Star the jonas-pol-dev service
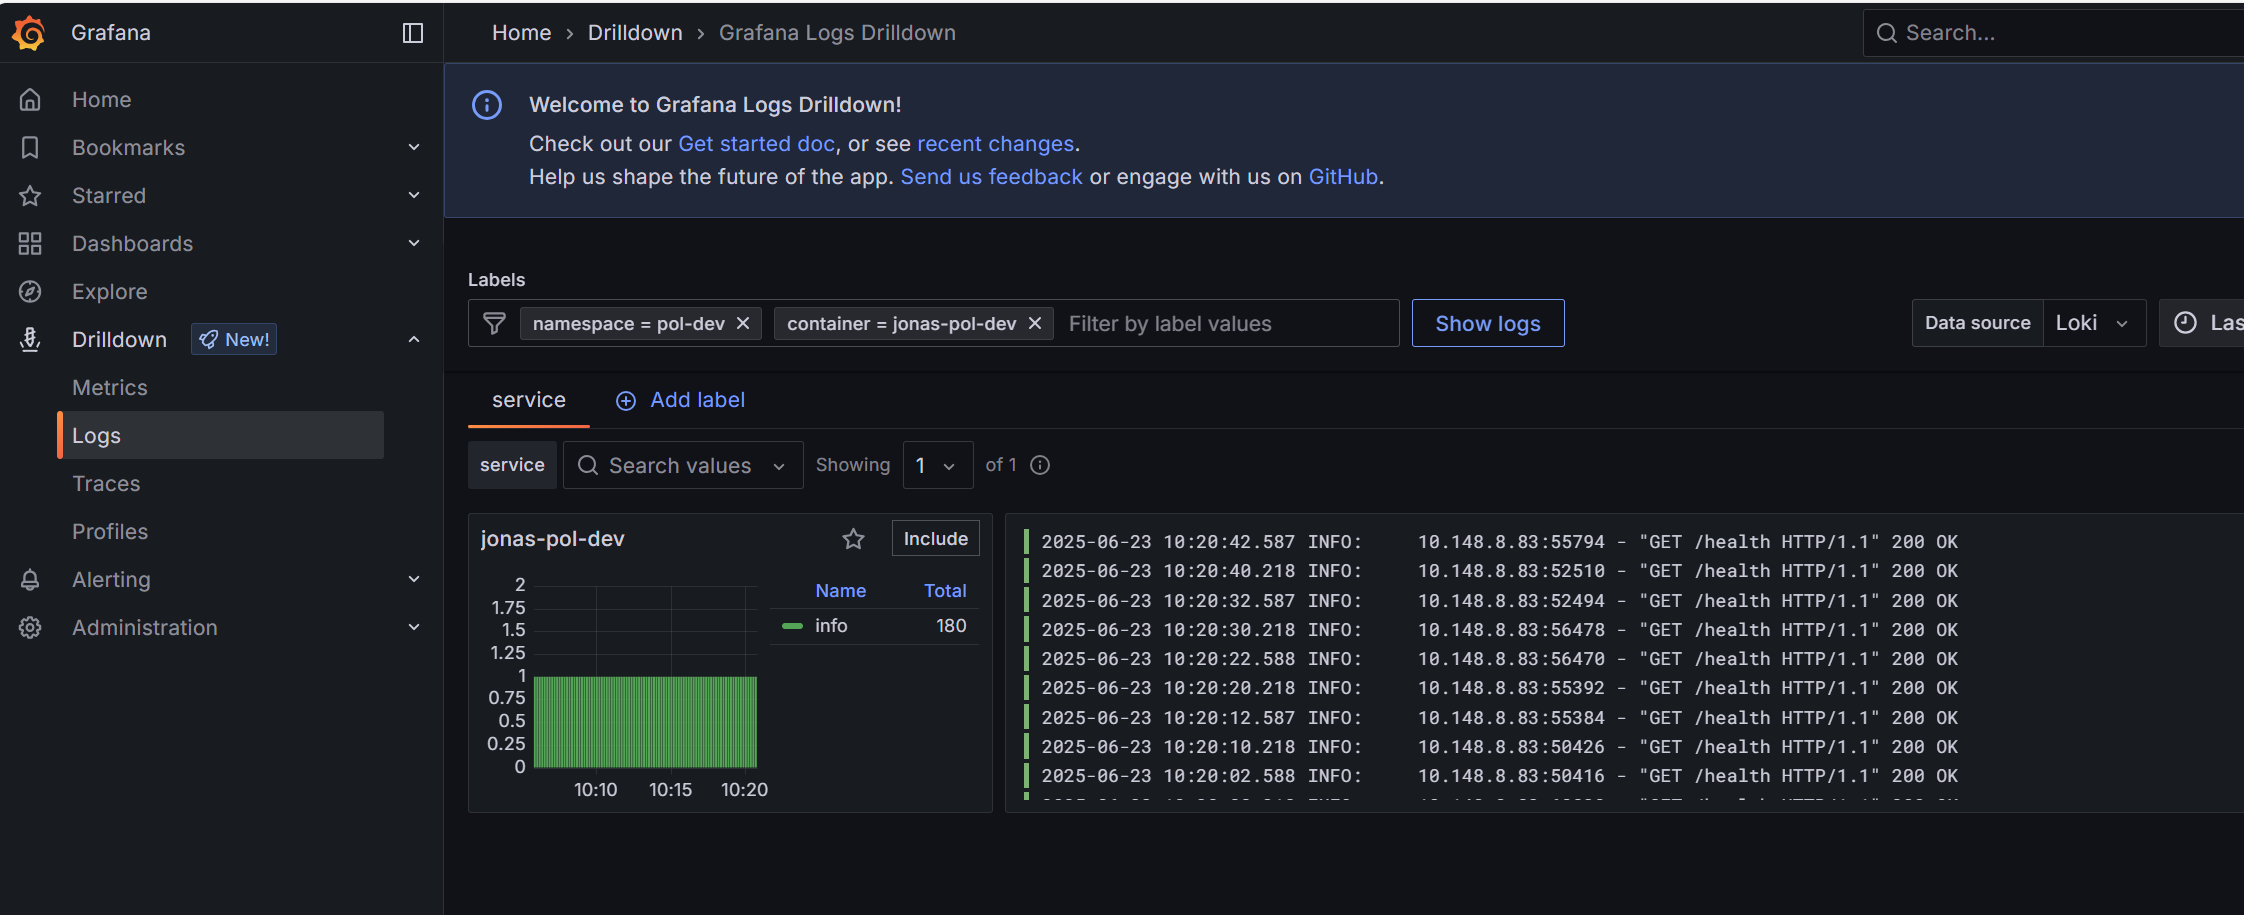This screenshot has height=915, width=2244. point(853,539)
